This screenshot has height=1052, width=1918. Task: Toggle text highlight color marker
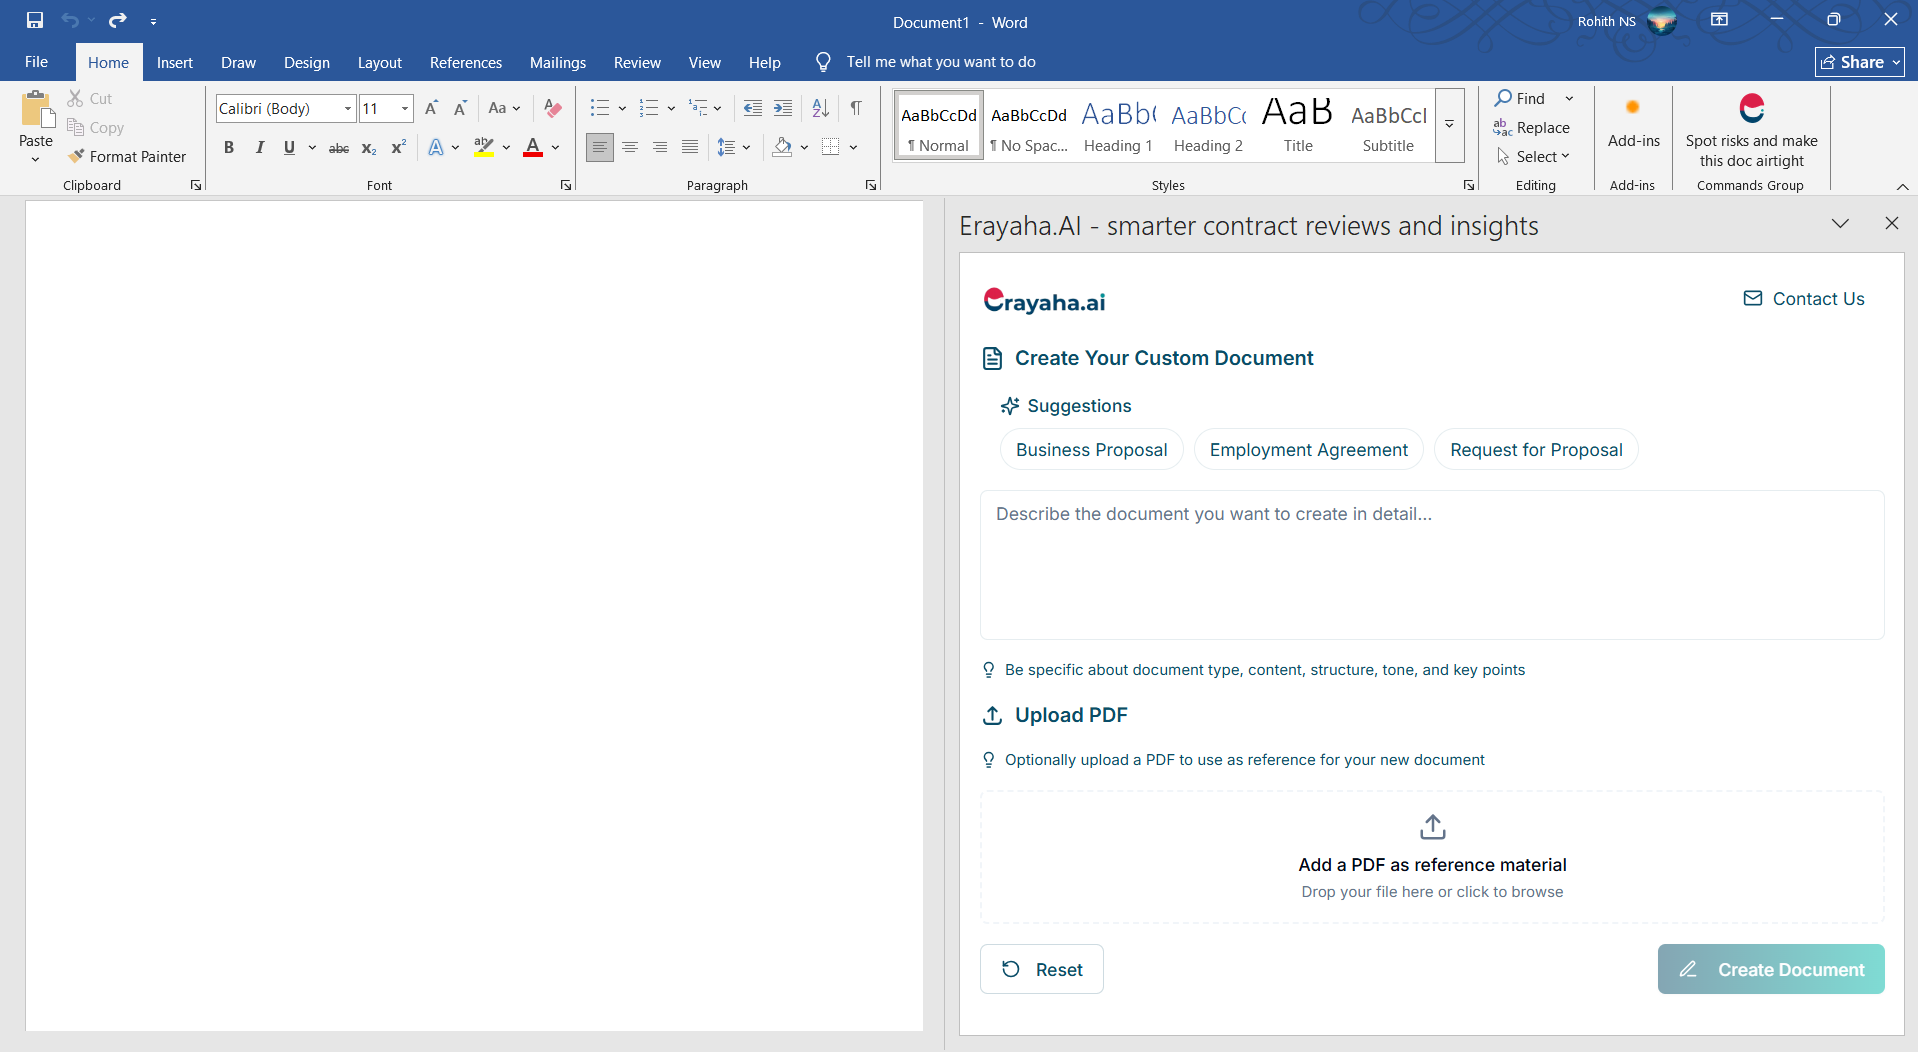(484, 148)
